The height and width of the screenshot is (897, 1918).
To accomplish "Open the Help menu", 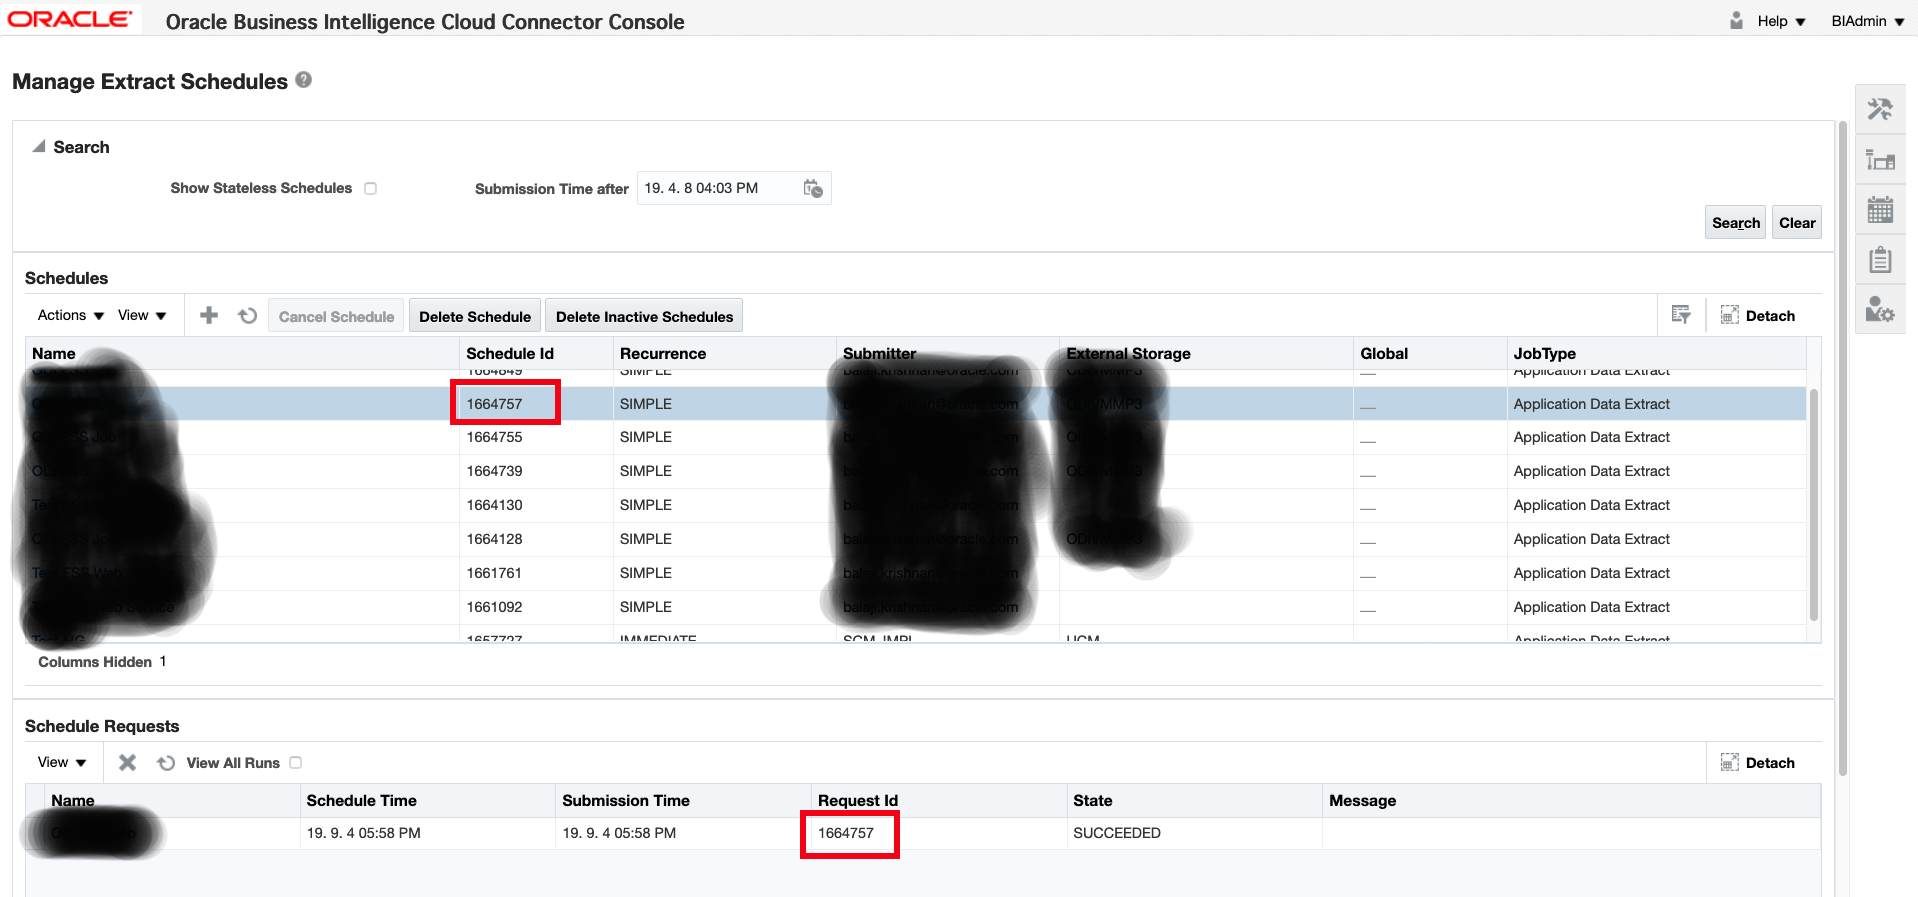I will [1780, 21].
